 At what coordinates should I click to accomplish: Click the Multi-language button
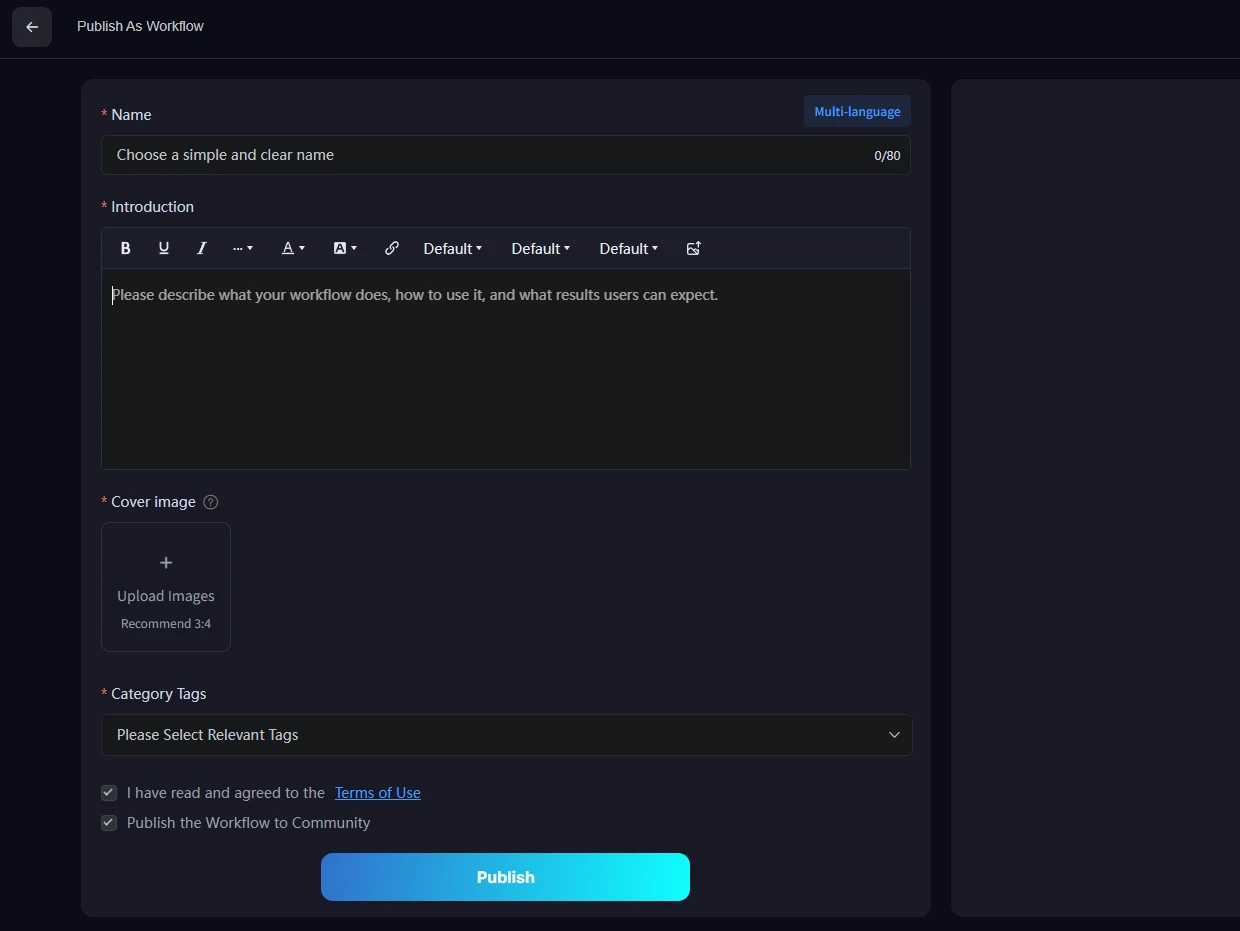click(x=857, y=111)
